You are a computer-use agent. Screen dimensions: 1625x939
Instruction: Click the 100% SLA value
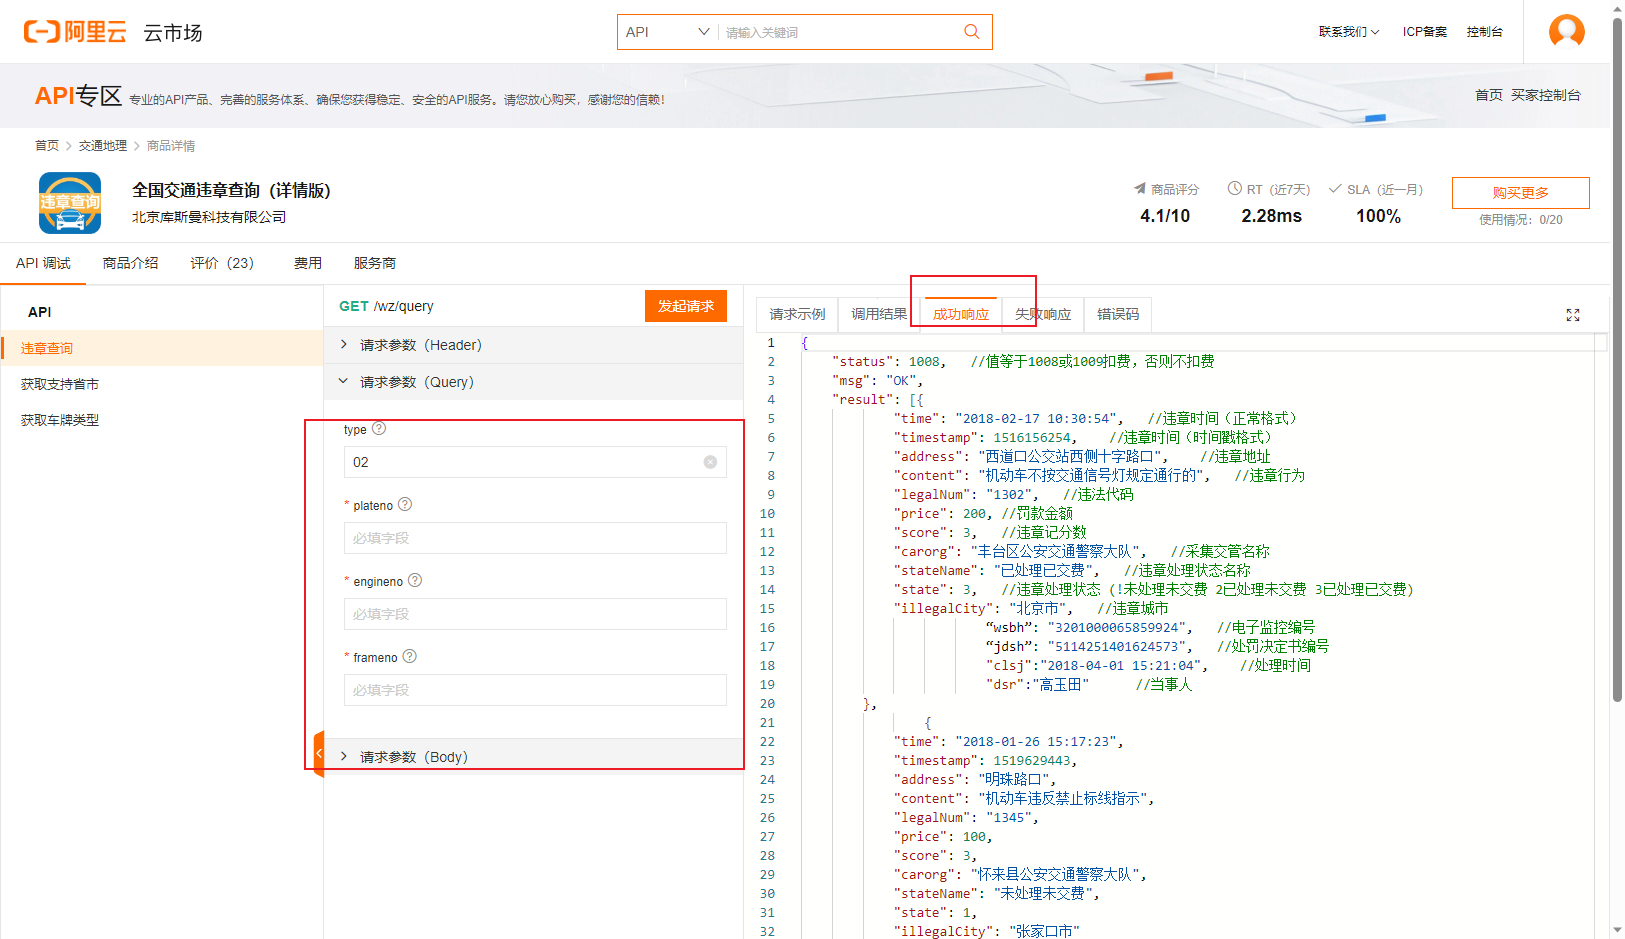point(1378,216)
